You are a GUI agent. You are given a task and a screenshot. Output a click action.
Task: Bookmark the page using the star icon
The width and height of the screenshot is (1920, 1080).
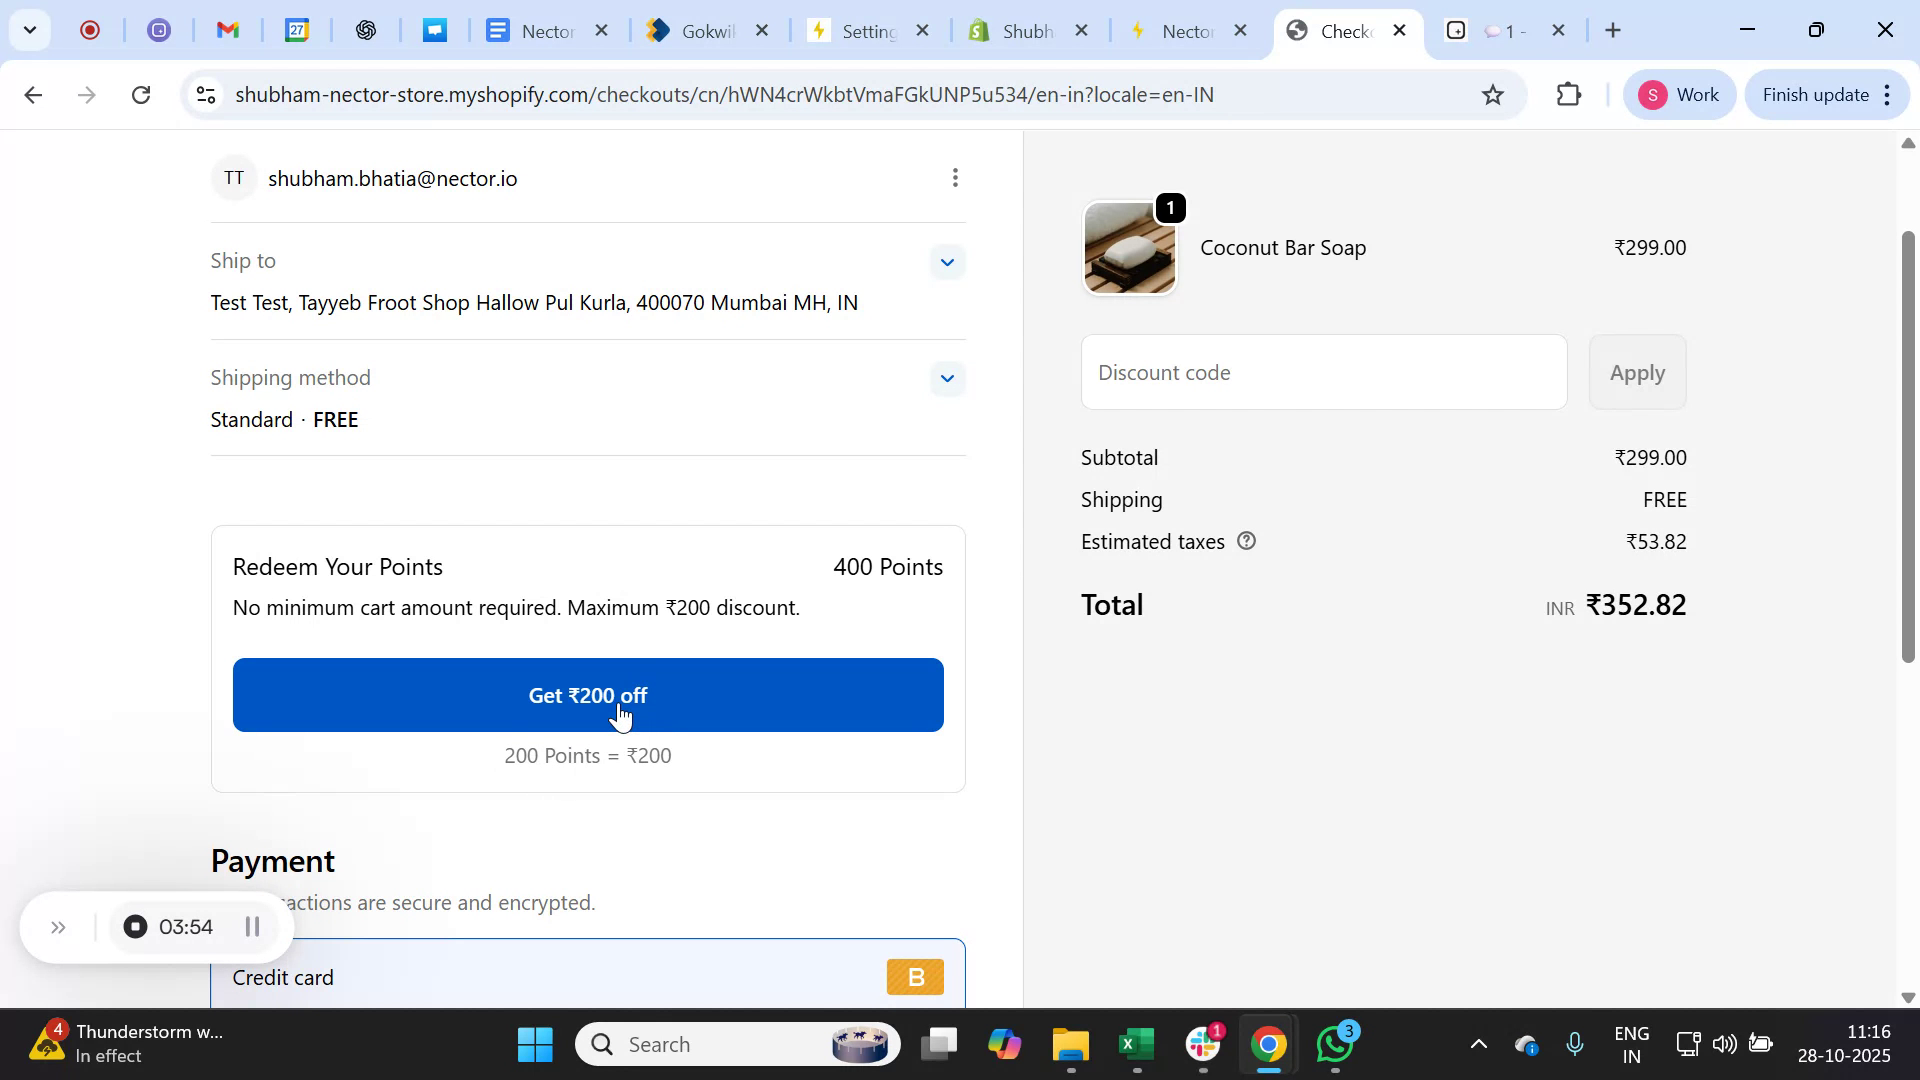pos(1491,94)
